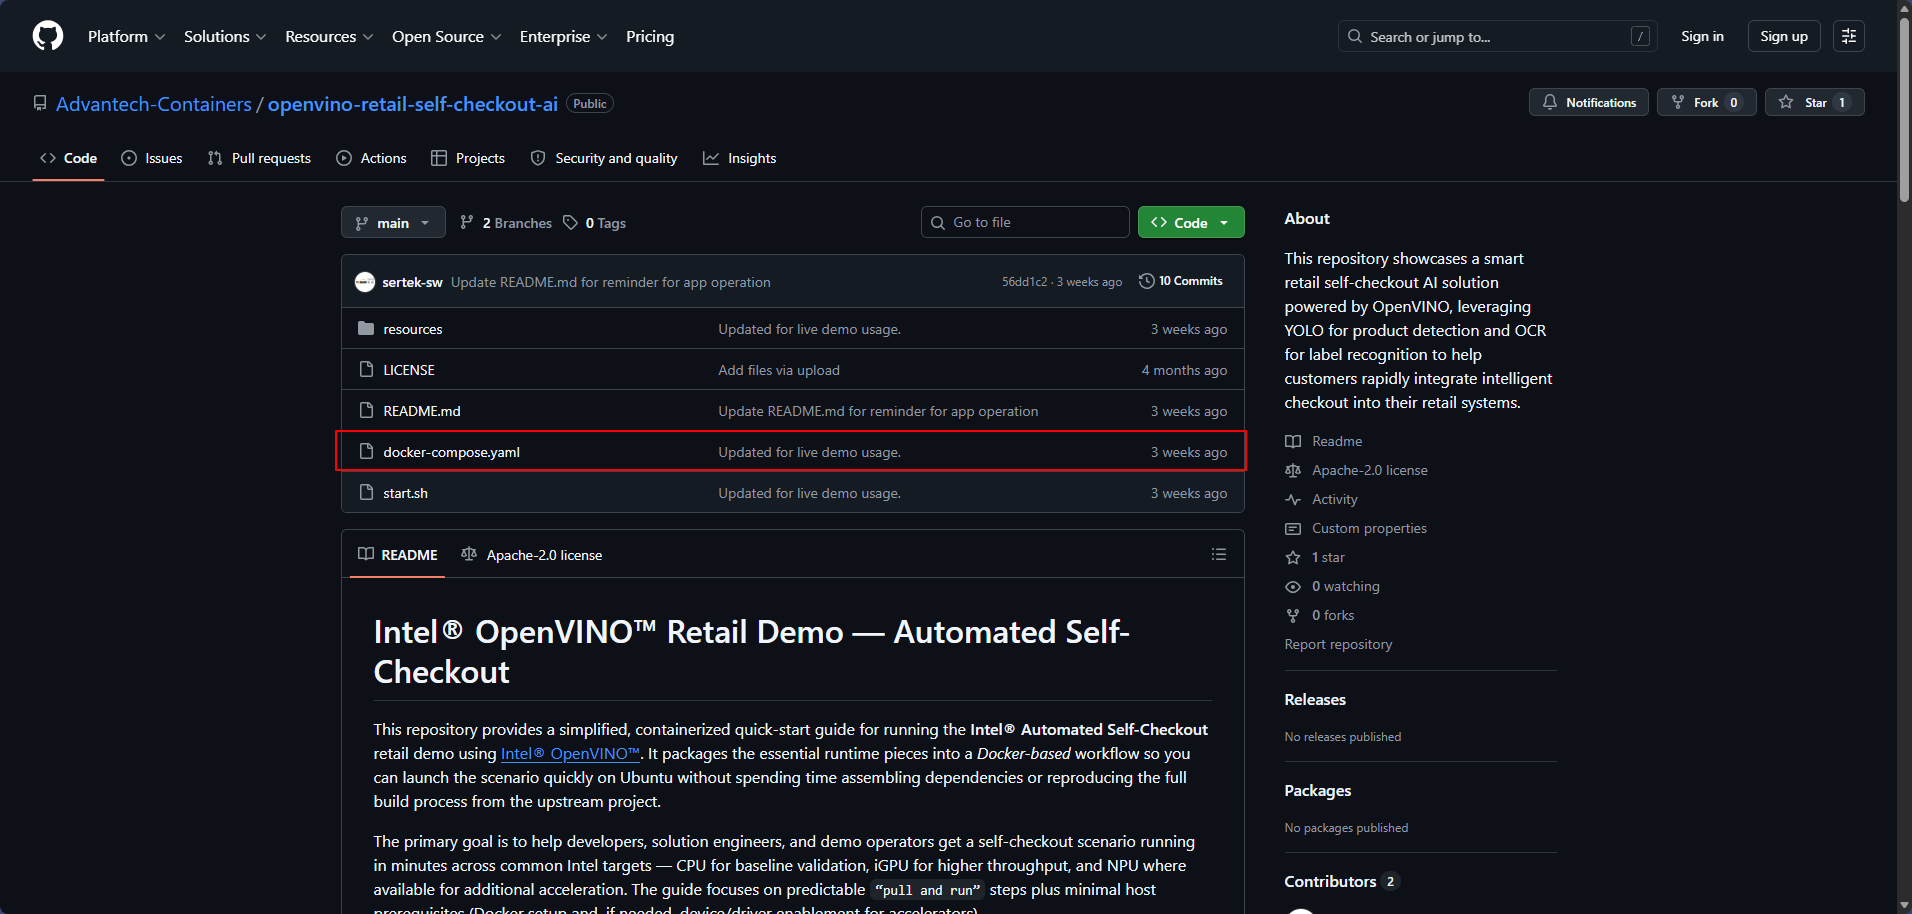Click the file icon beside start.sh

tap(366, 493)
